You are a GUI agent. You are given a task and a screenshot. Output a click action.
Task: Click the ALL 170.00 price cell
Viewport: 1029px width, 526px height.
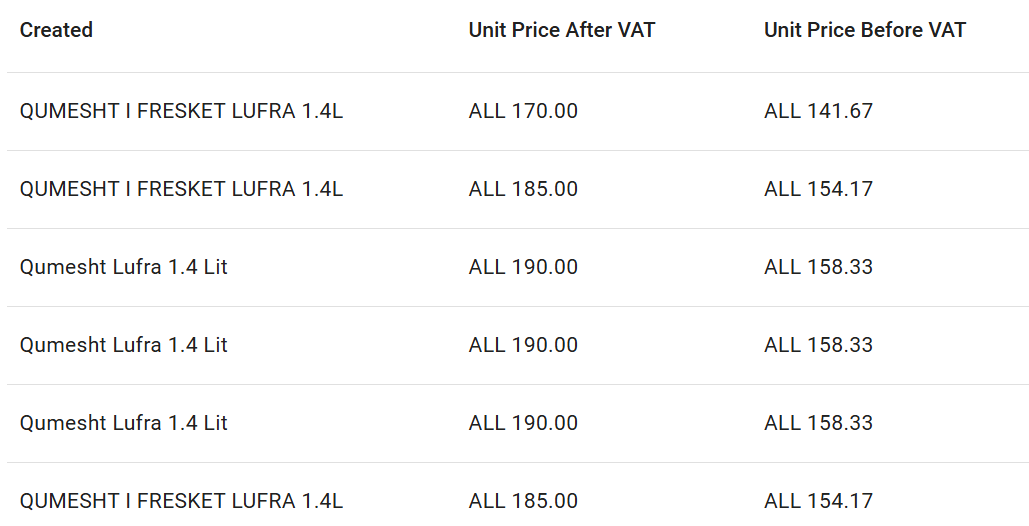click(523, 111)
